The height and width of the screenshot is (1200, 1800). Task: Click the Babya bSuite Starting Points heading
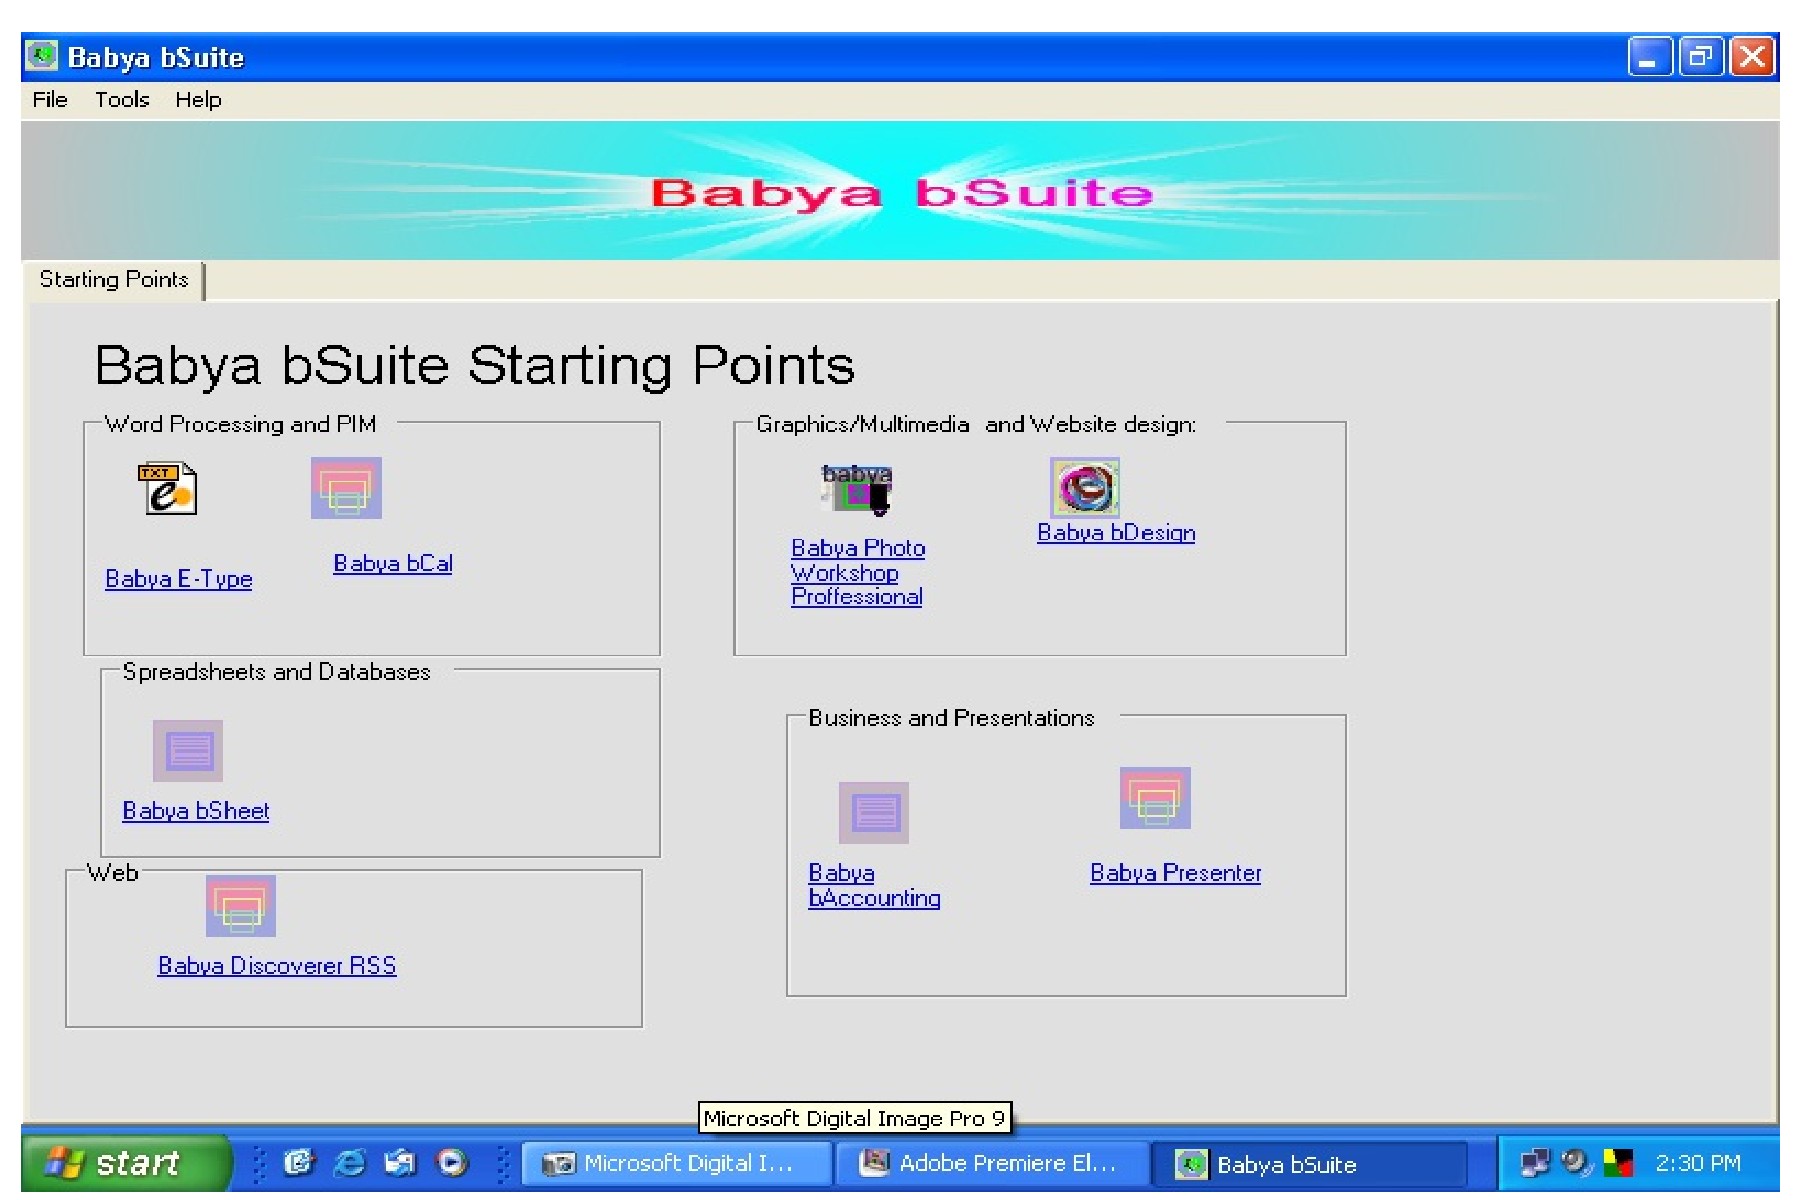tap(475, 365)
